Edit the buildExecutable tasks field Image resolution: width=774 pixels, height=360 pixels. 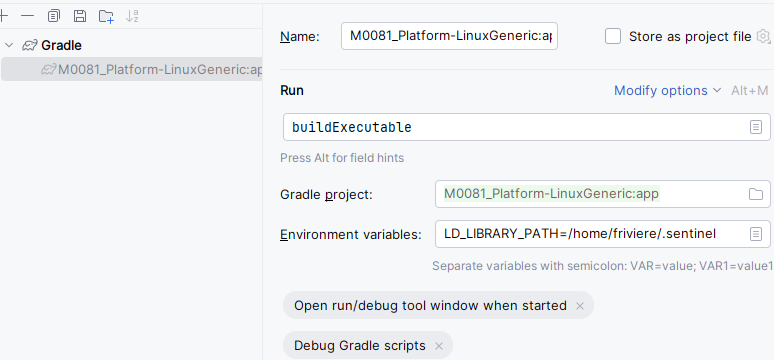pos(527,127)
